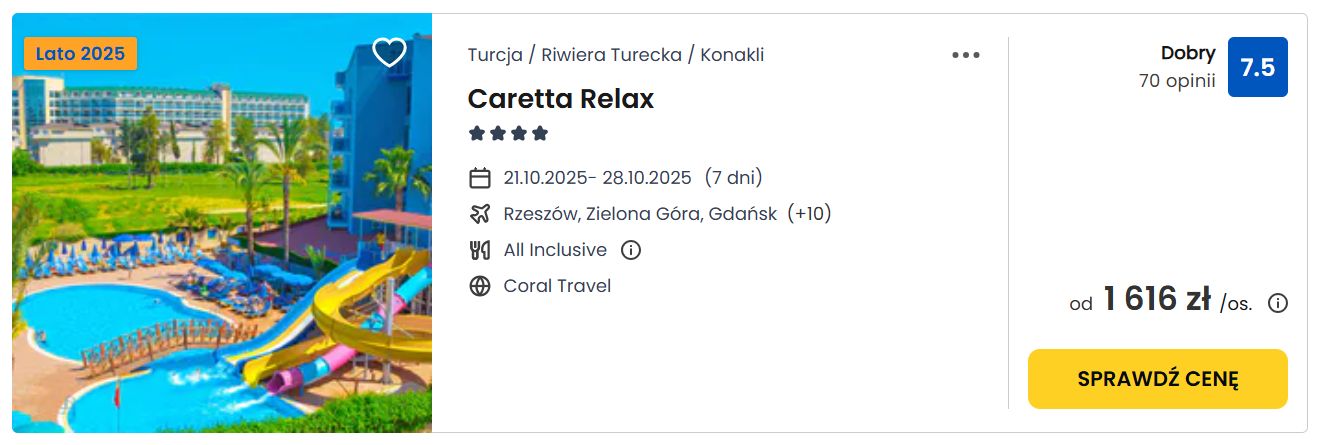
Task: Select the Konakli location breadcrumb
Action: [732, 55]
